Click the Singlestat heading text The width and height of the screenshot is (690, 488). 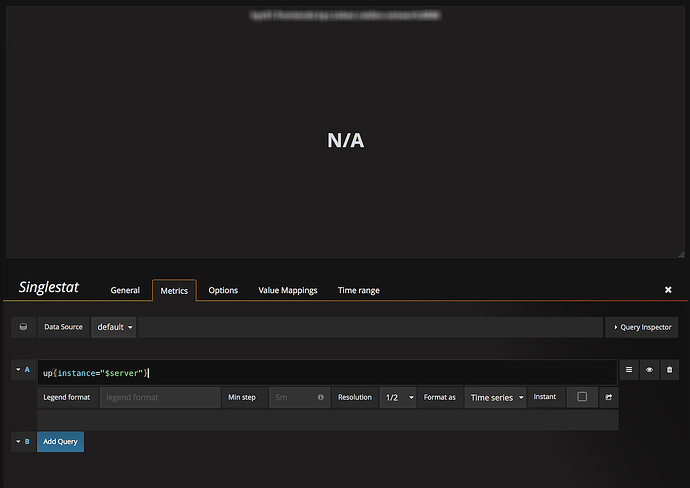pos(48,287)
